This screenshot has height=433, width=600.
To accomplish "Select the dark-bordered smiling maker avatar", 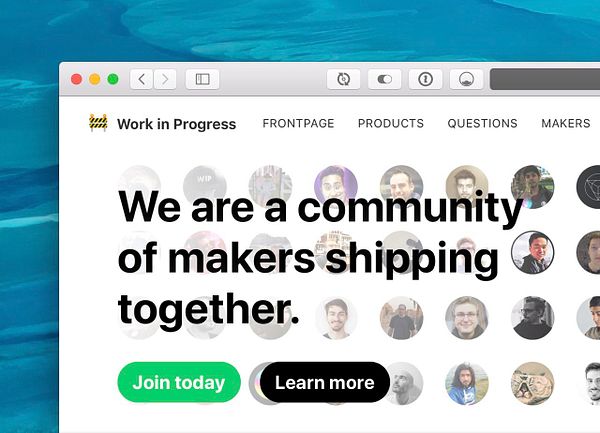I will click(533, 252).
